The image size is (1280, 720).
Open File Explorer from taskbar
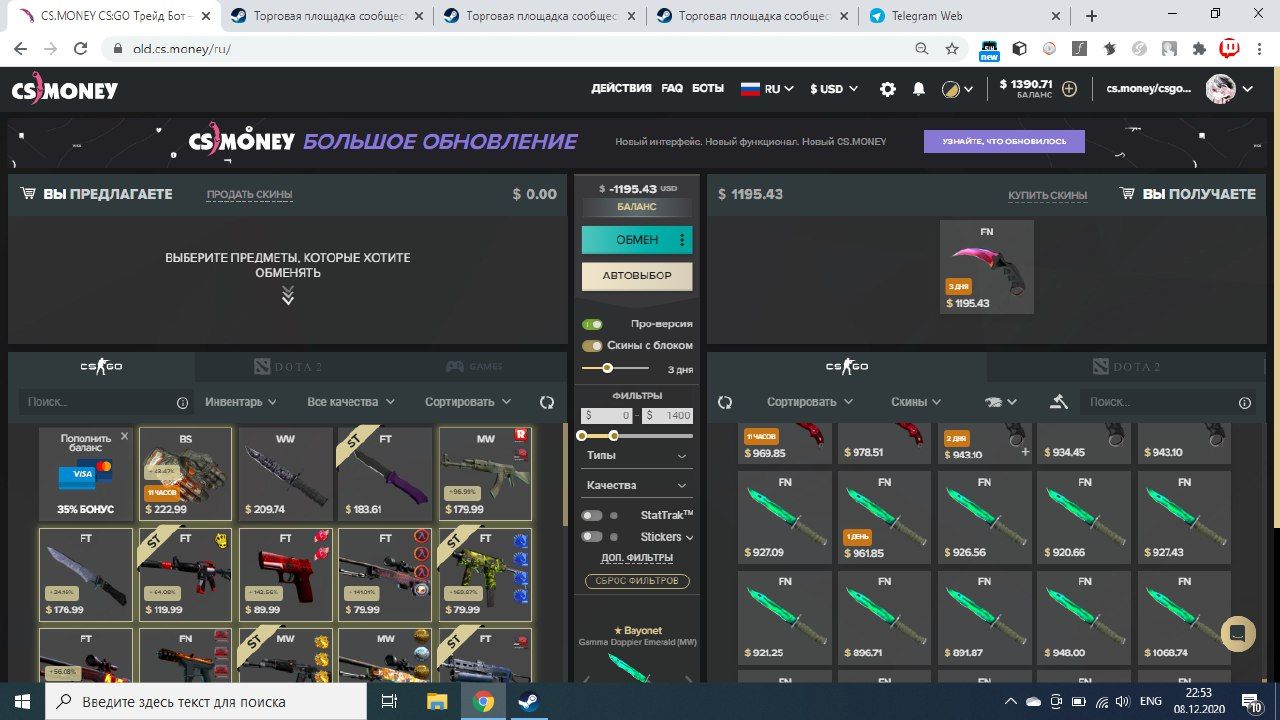435,701
